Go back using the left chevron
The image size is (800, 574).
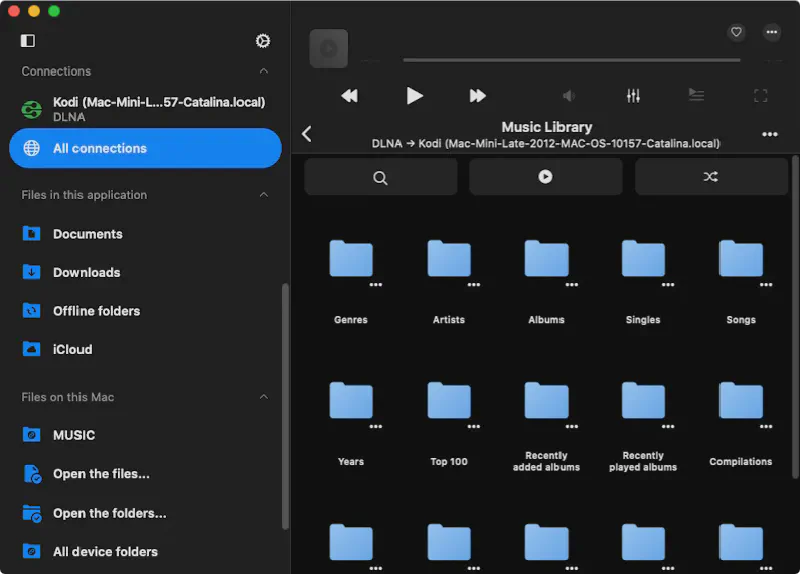point(307,134)
